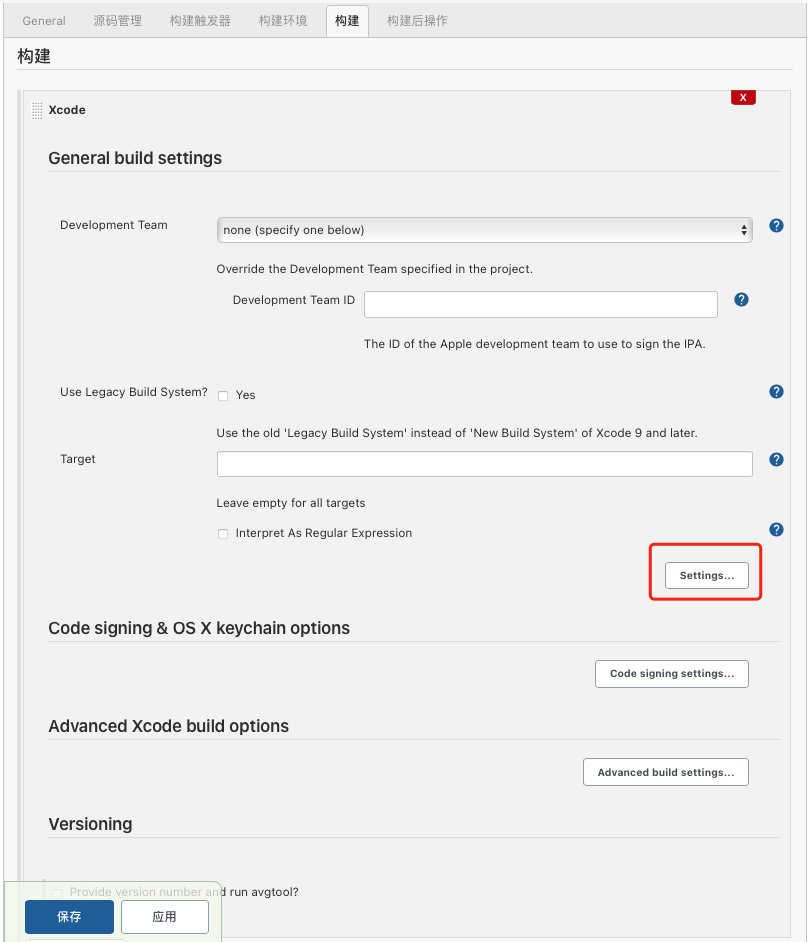Click the General build settings heading
This screenshot has height=942, width=808.
coord(135,158)
